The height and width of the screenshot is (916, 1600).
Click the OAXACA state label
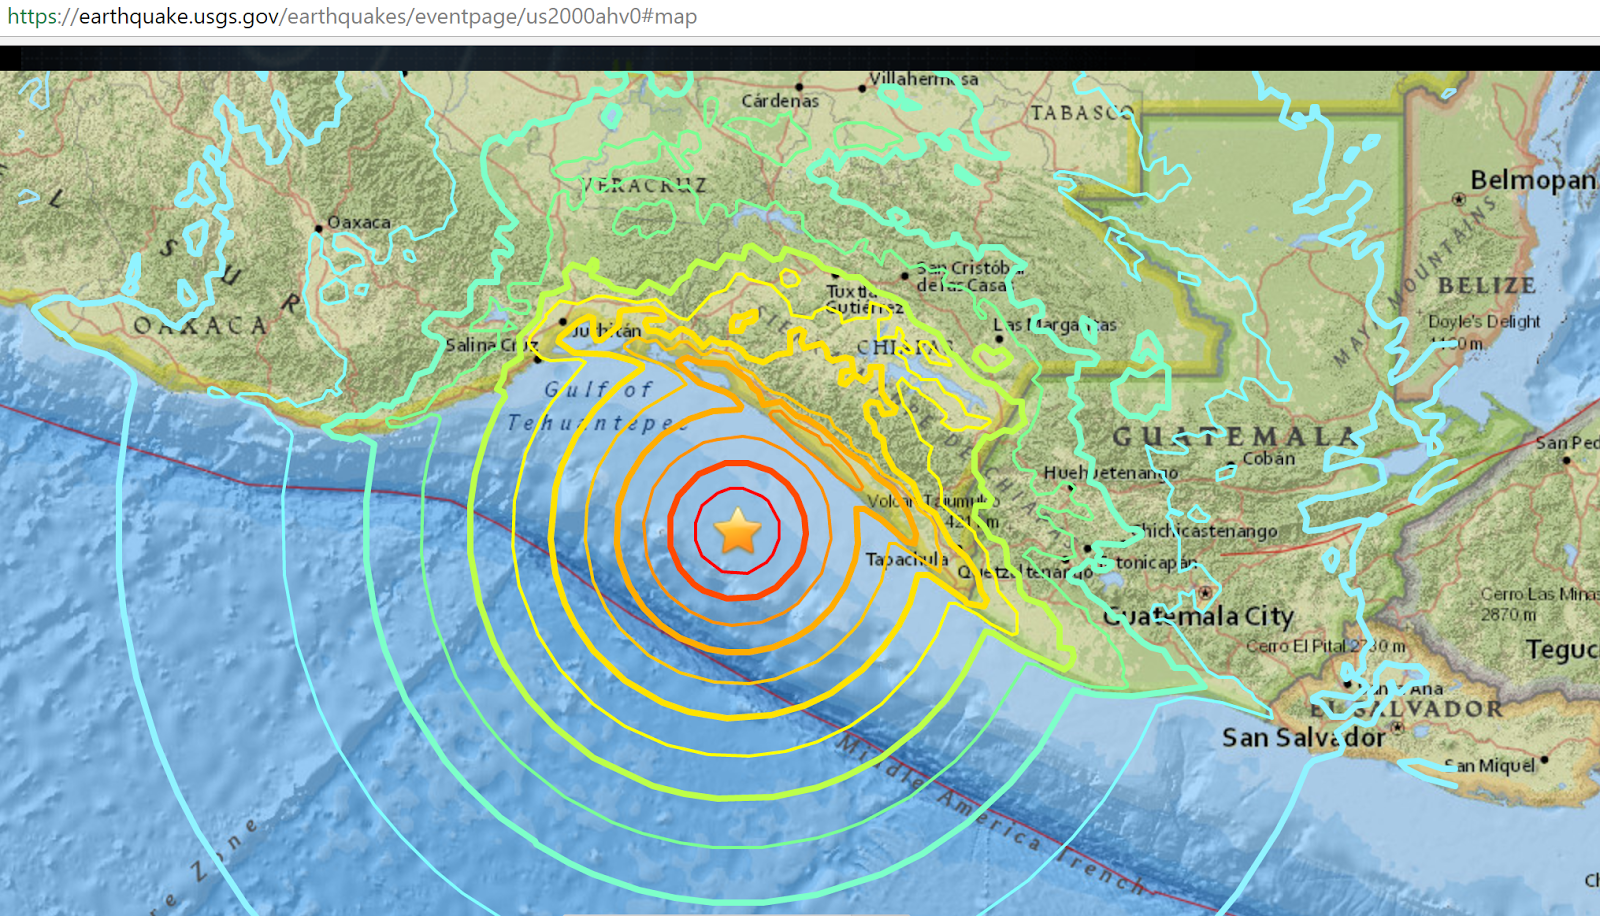tap(201, 325)
